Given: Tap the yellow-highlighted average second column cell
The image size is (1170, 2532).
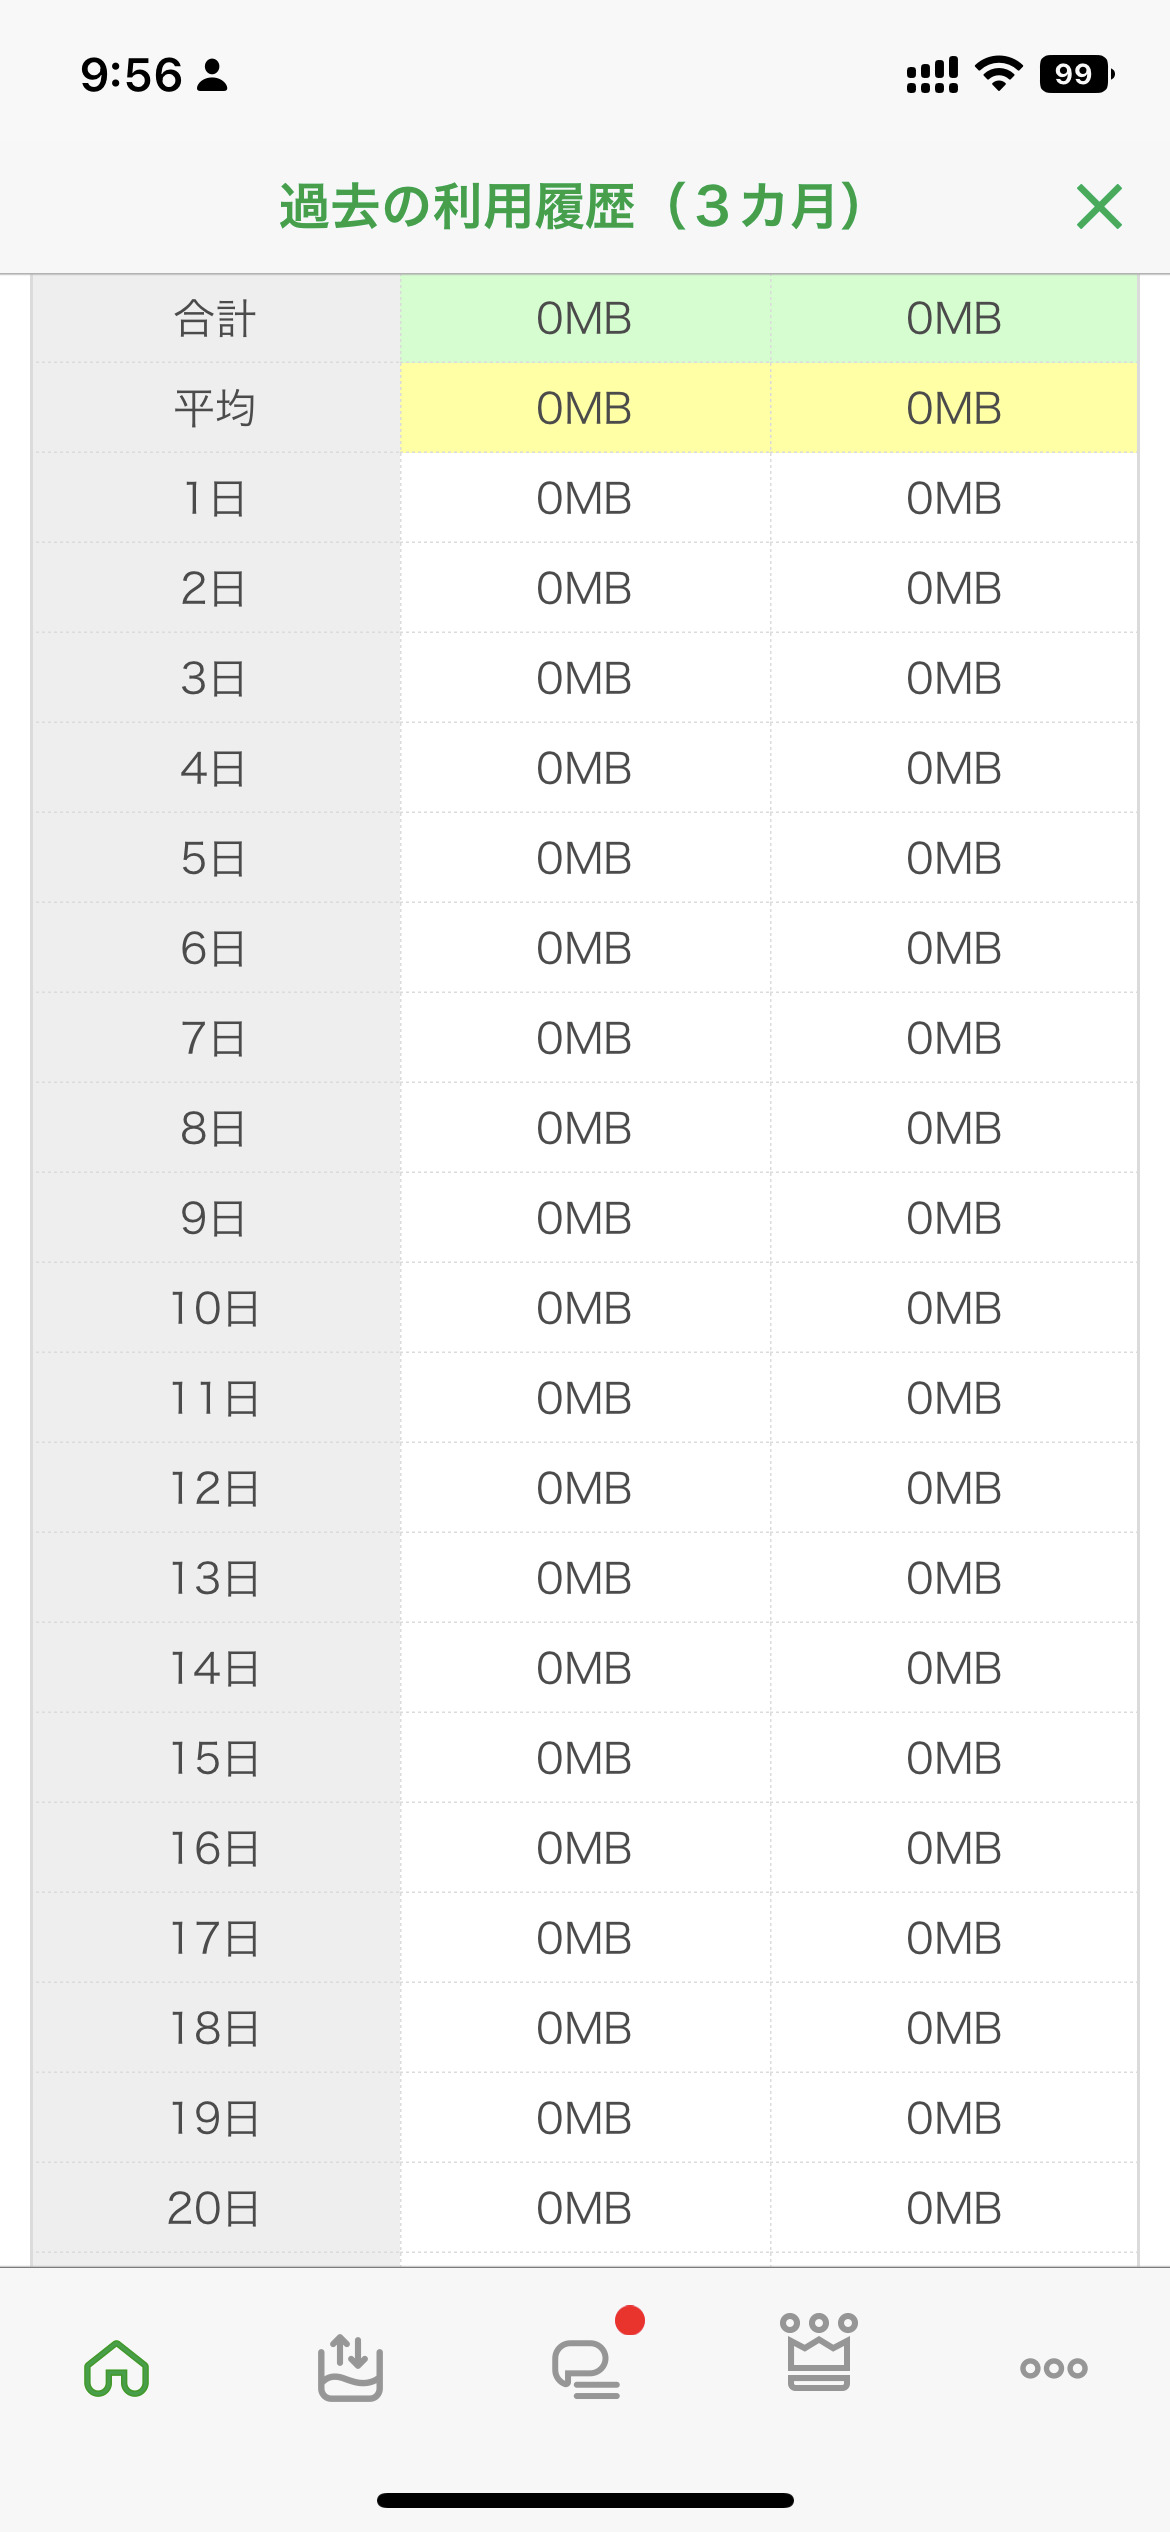Looking at the screenshot, I should (954, 408).
